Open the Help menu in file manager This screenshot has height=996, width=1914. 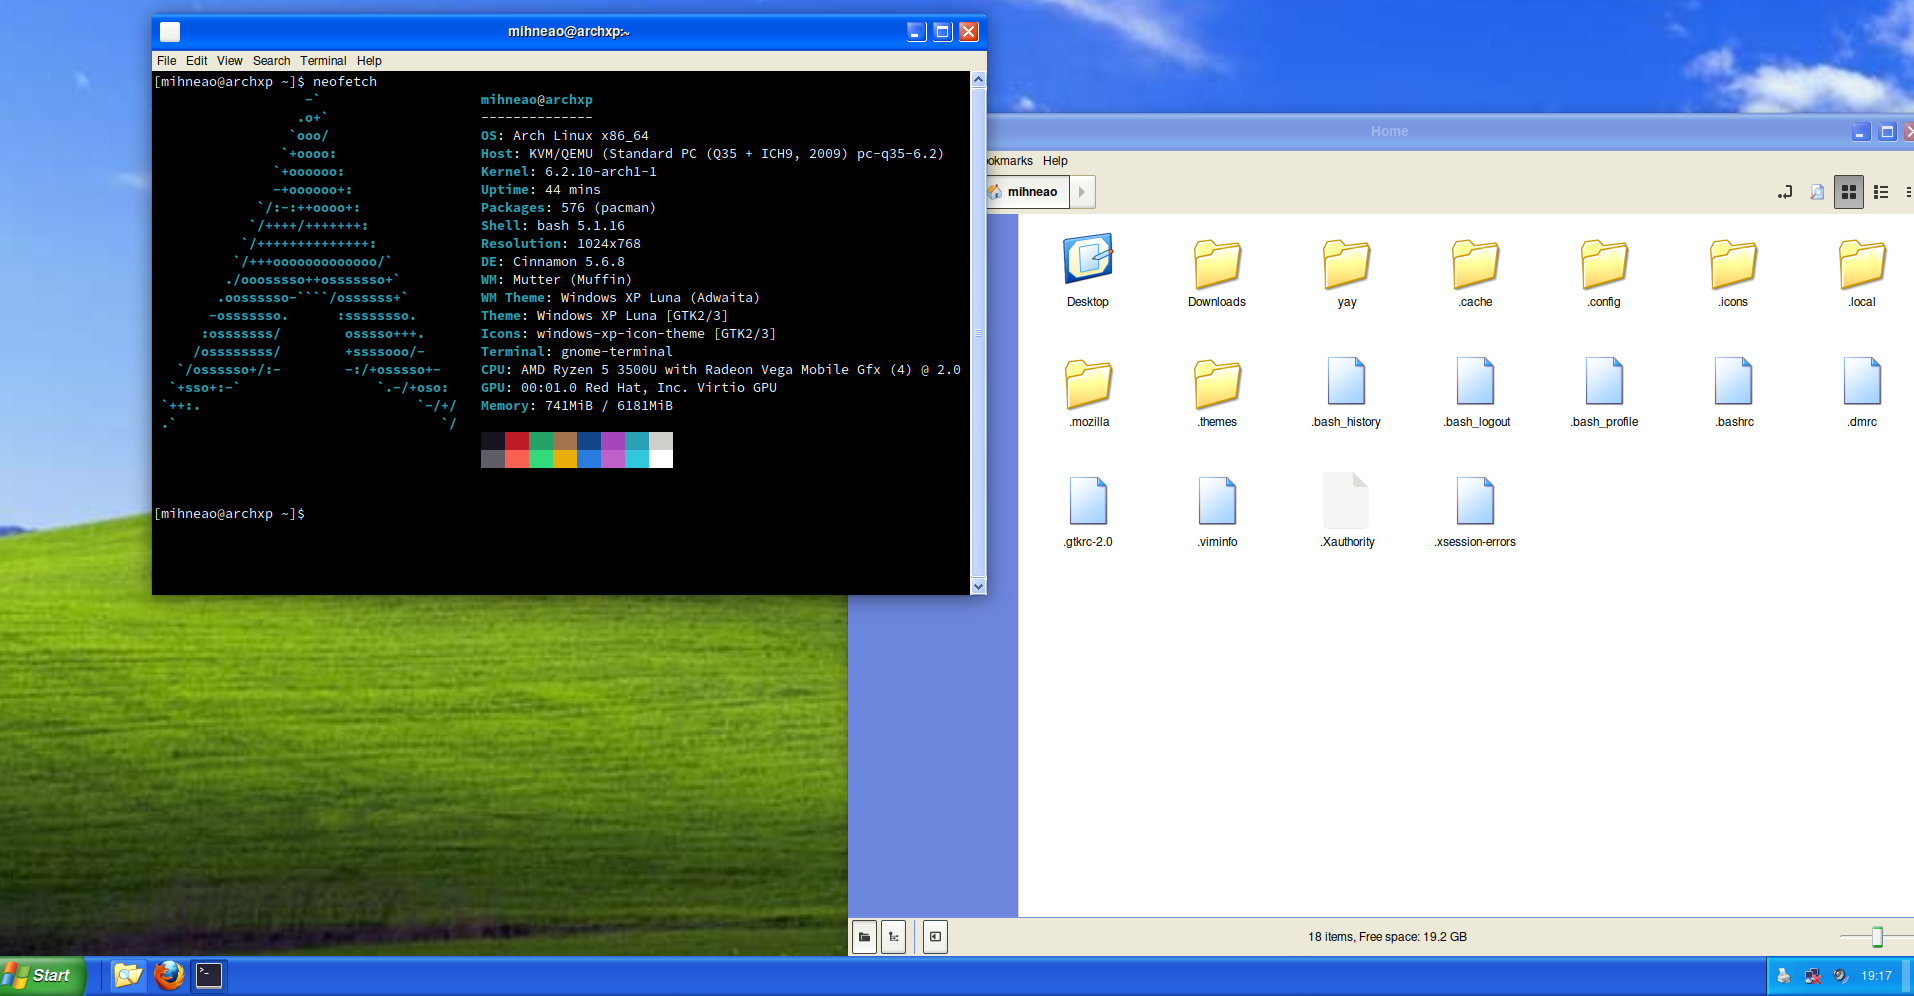pyautogui.click(x=1055, y=161)
